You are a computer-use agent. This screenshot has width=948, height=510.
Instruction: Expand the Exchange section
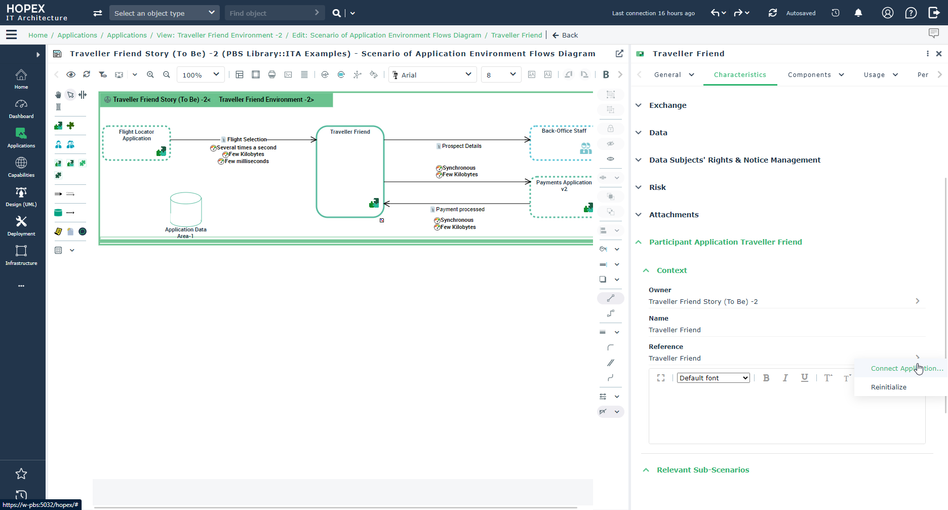coord(667,105)
